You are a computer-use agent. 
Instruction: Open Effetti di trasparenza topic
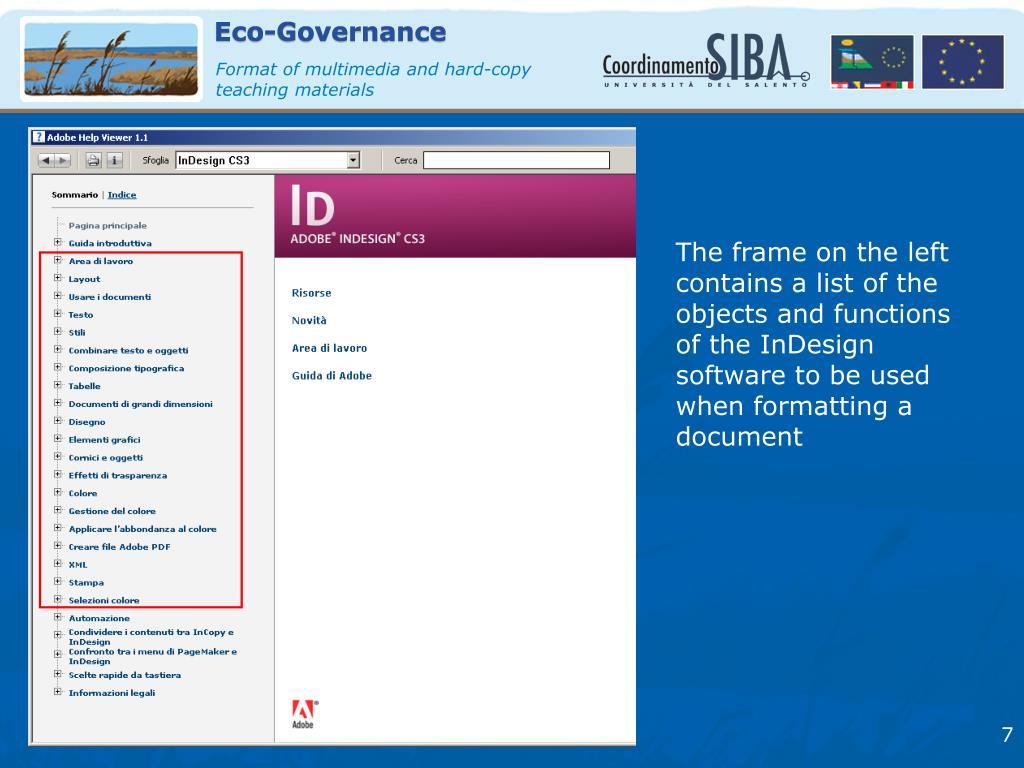tap(118, 475)
